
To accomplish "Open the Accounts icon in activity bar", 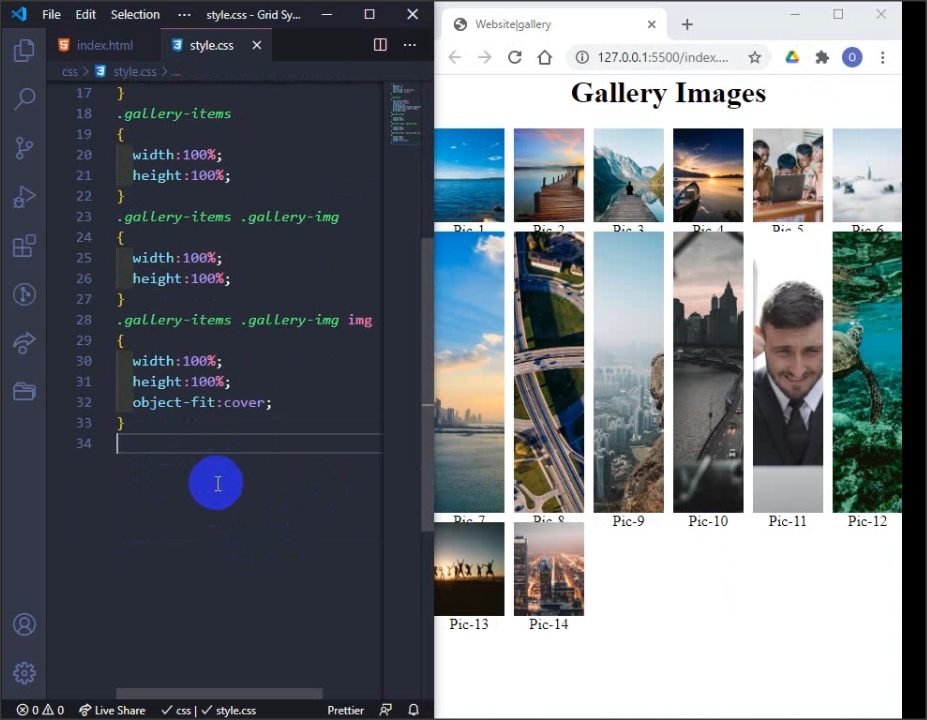I will [24, 625].
